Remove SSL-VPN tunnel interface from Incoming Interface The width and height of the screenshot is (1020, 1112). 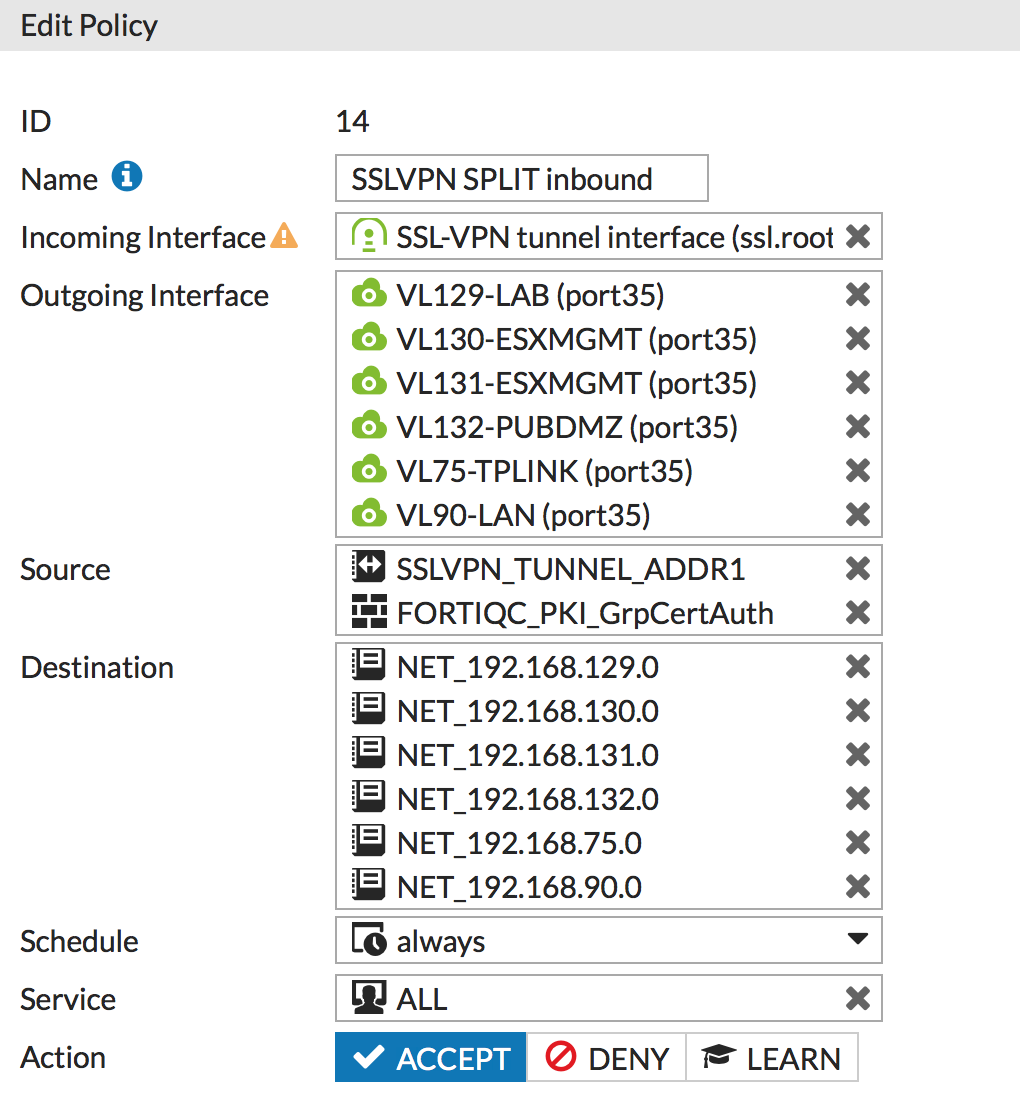click(x=857, y=236)
